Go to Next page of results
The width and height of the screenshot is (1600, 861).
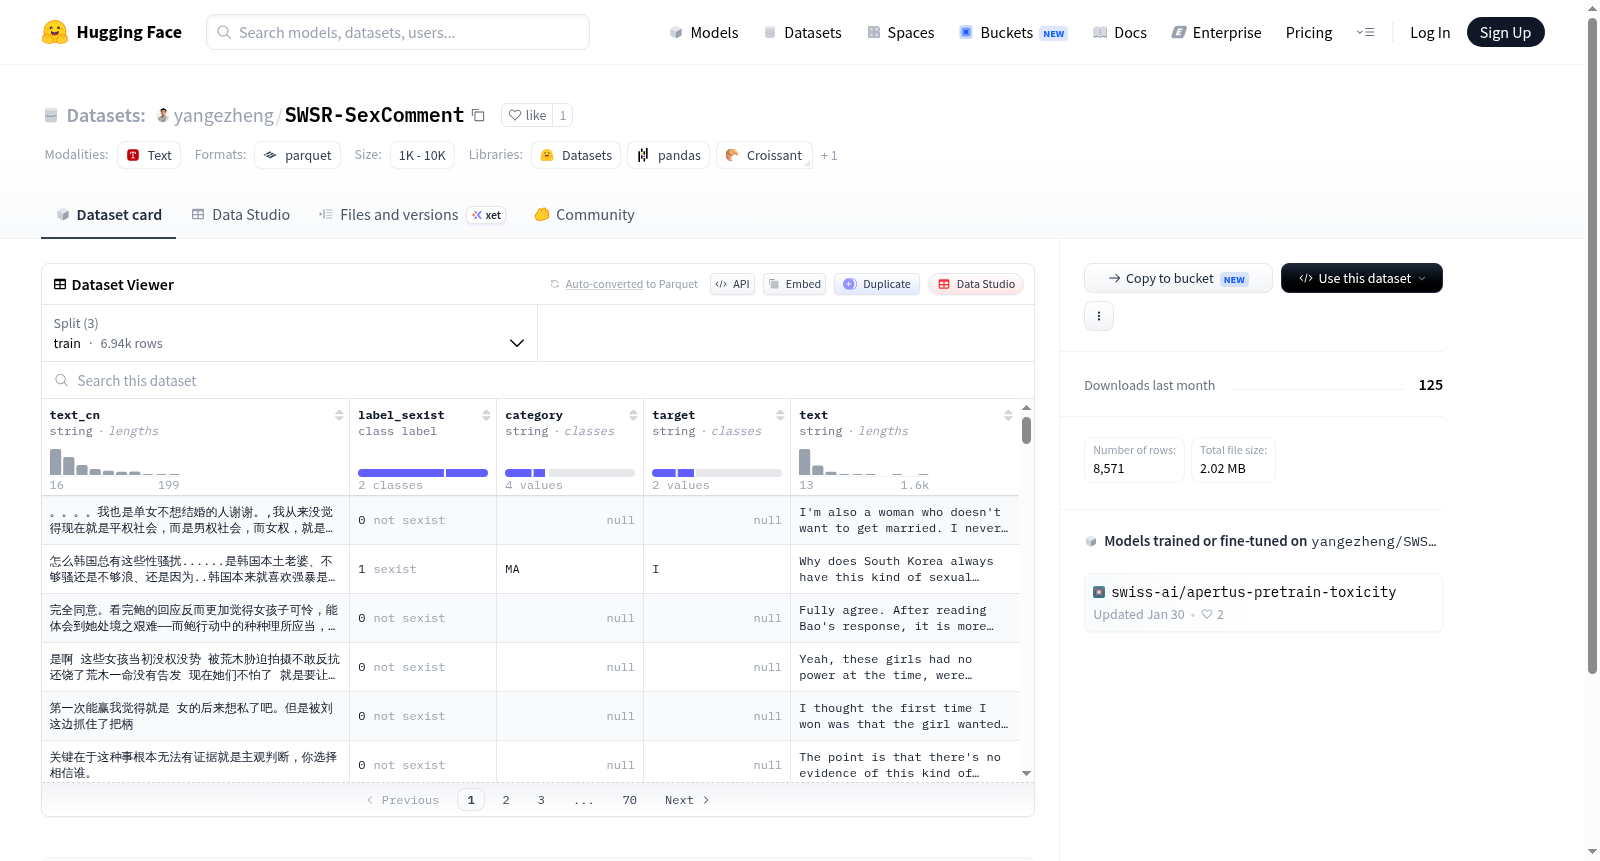pyautogui.click(x=687, y=800)
